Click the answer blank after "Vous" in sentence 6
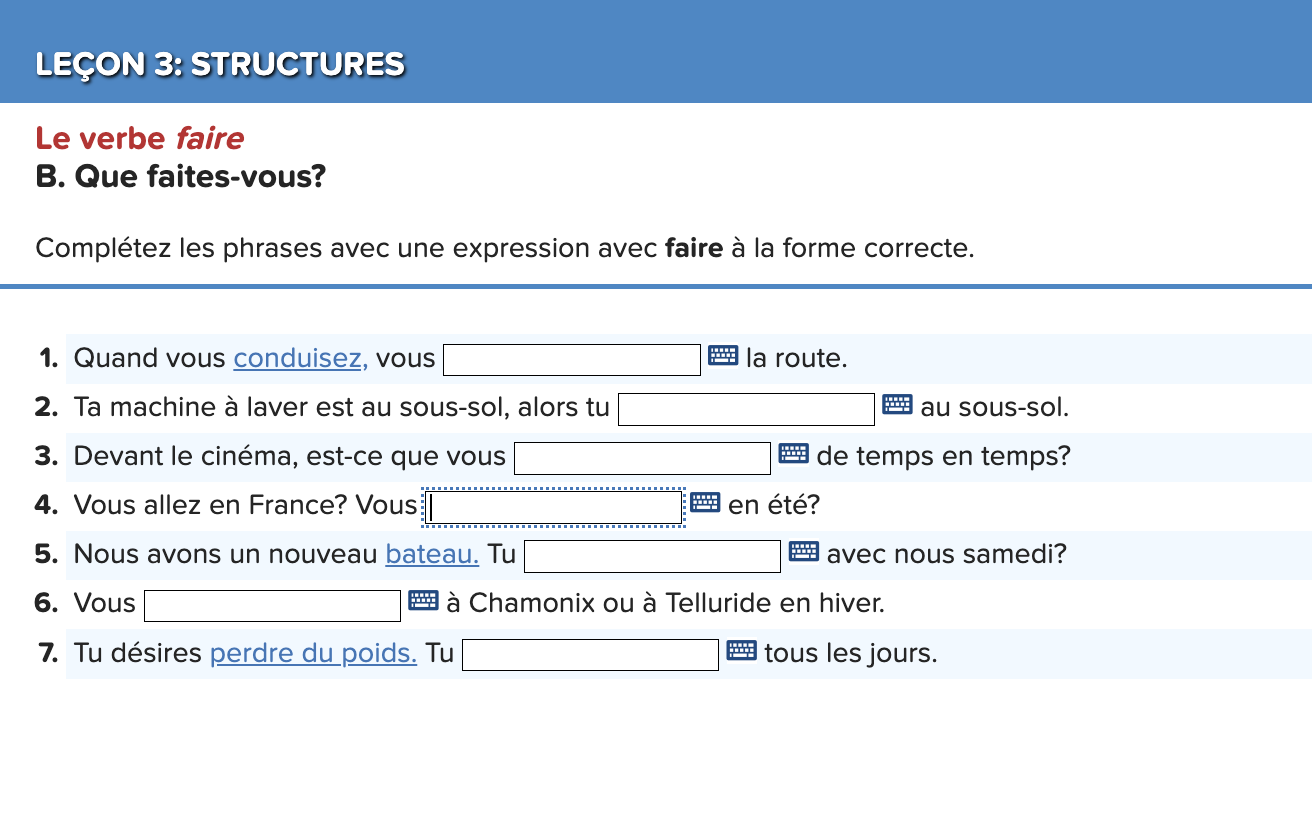The height and width of the screenshot is (834, 1312). pyautogui.click(x=272, y=604)
